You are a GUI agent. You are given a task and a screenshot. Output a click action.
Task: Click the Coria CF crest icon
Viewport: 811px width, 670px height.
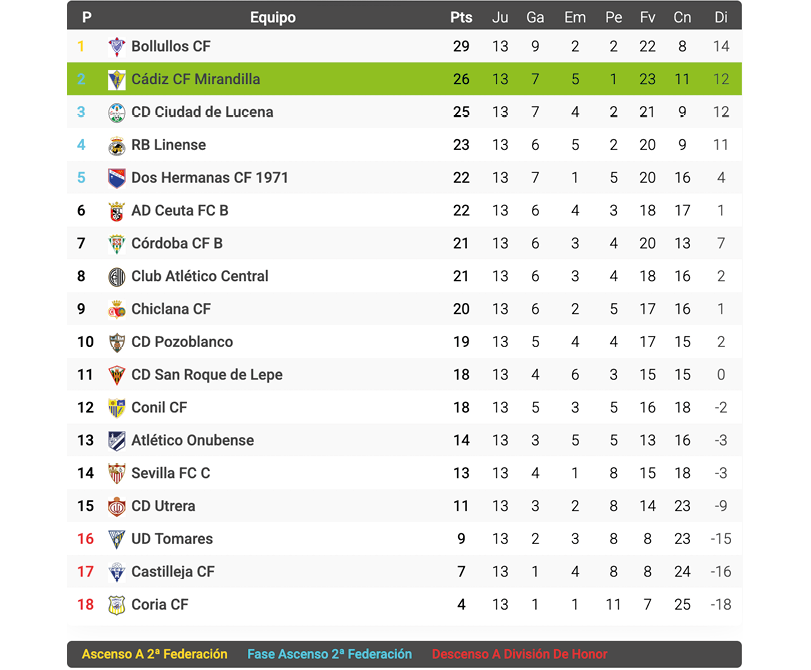(x=117, y=605)
